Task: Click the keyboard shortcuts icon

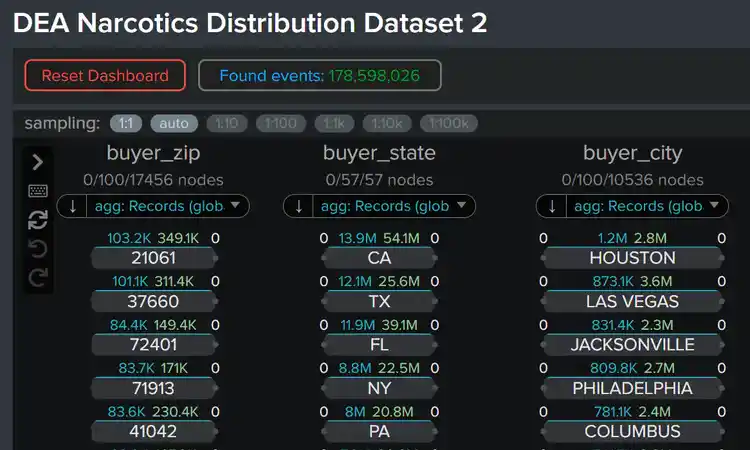Action: 37,191
